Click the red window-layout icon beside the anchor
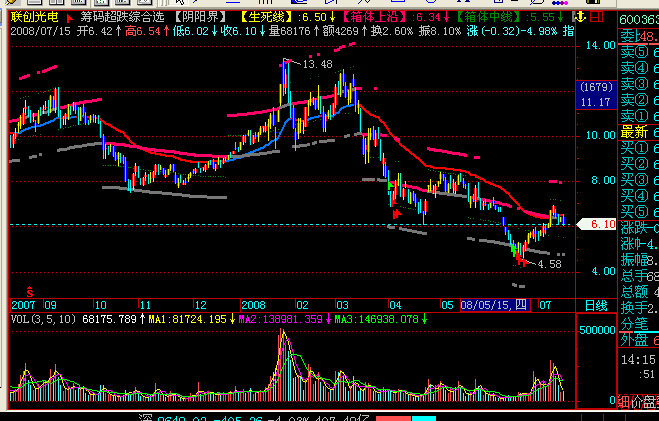The image size is (659, 421). click(x=597, y=17)
